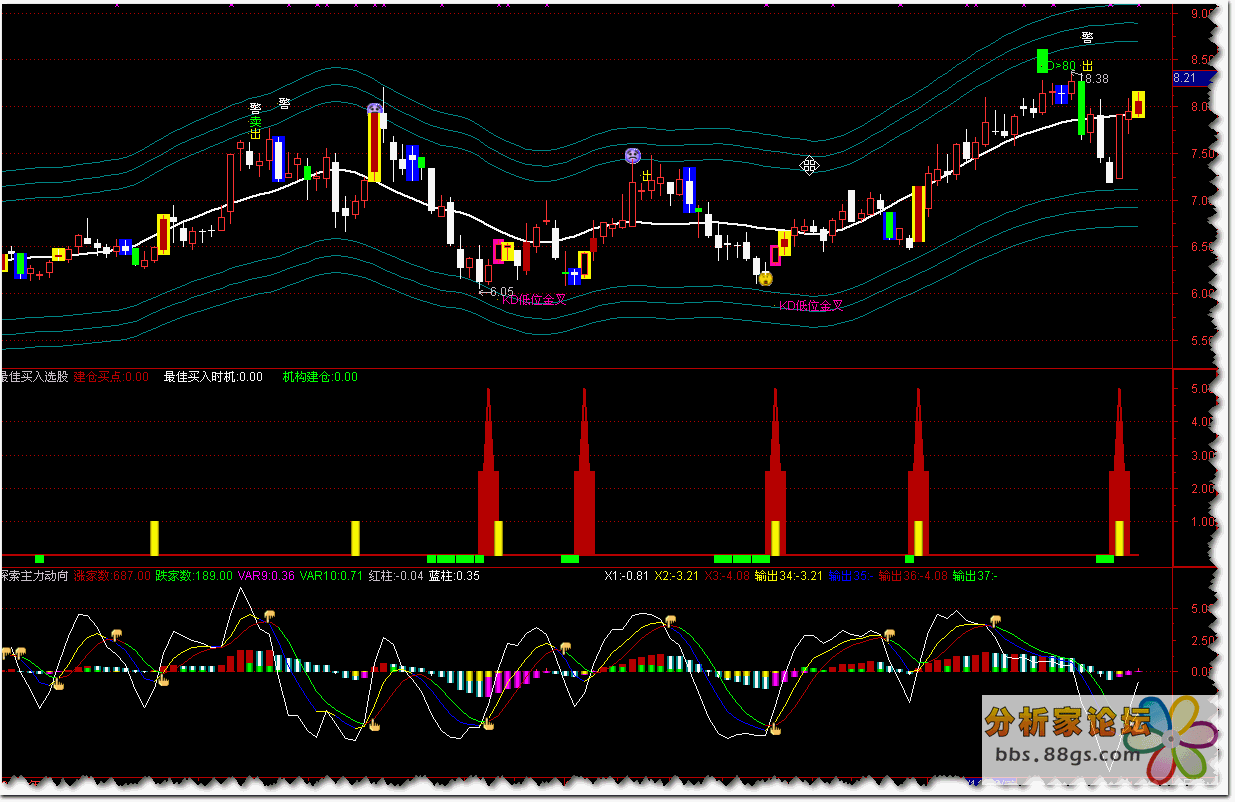Image resolution: width=1235 pixels, height=802 pixels.
Task: Click the 输出36:-4.08 readout
Action: pyautogui.click(x=914, y=576)
